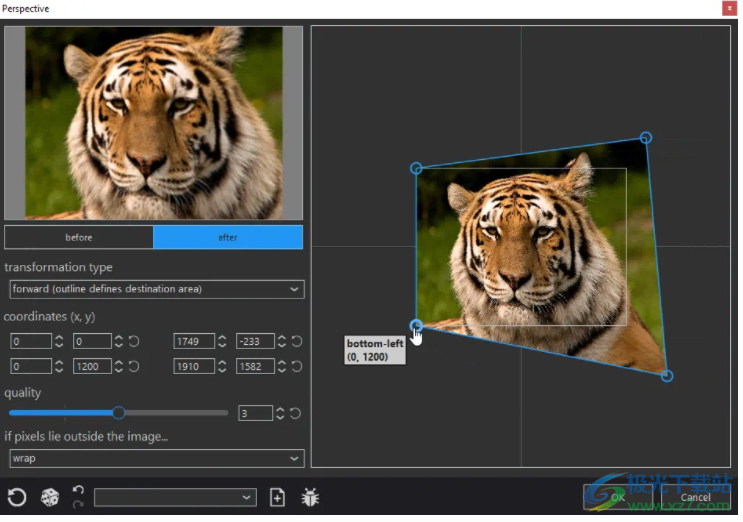Click the bottom-left corner handle of outline
Image resolution: width=743 pixels, height=522 pixels.
(x=416, y=325)
